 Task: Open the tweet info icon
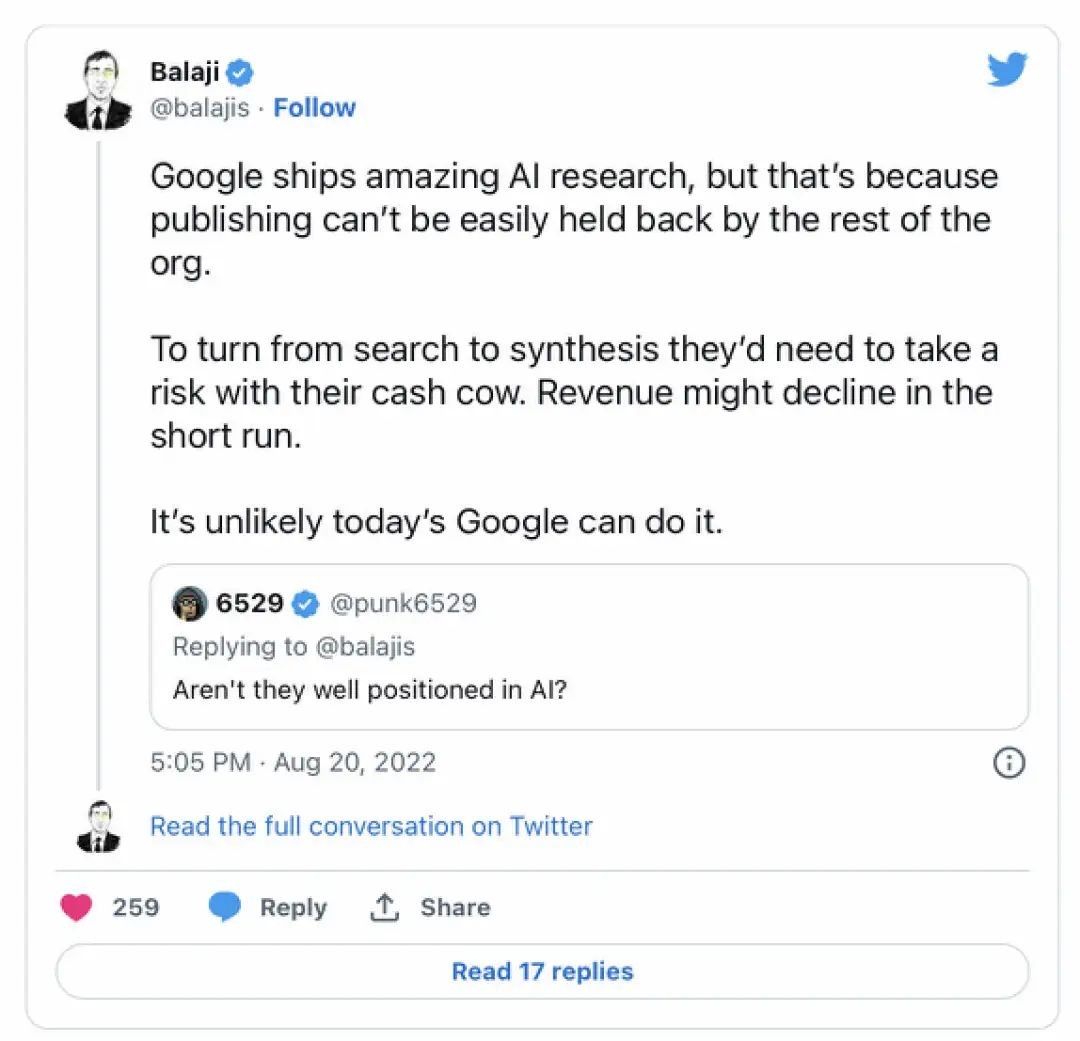point(1008,763)
